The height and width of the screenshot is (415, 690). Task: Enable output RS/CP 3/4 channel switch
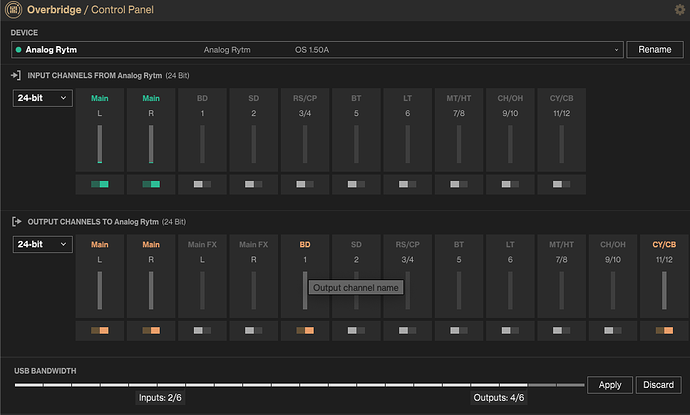coord(407,331)
